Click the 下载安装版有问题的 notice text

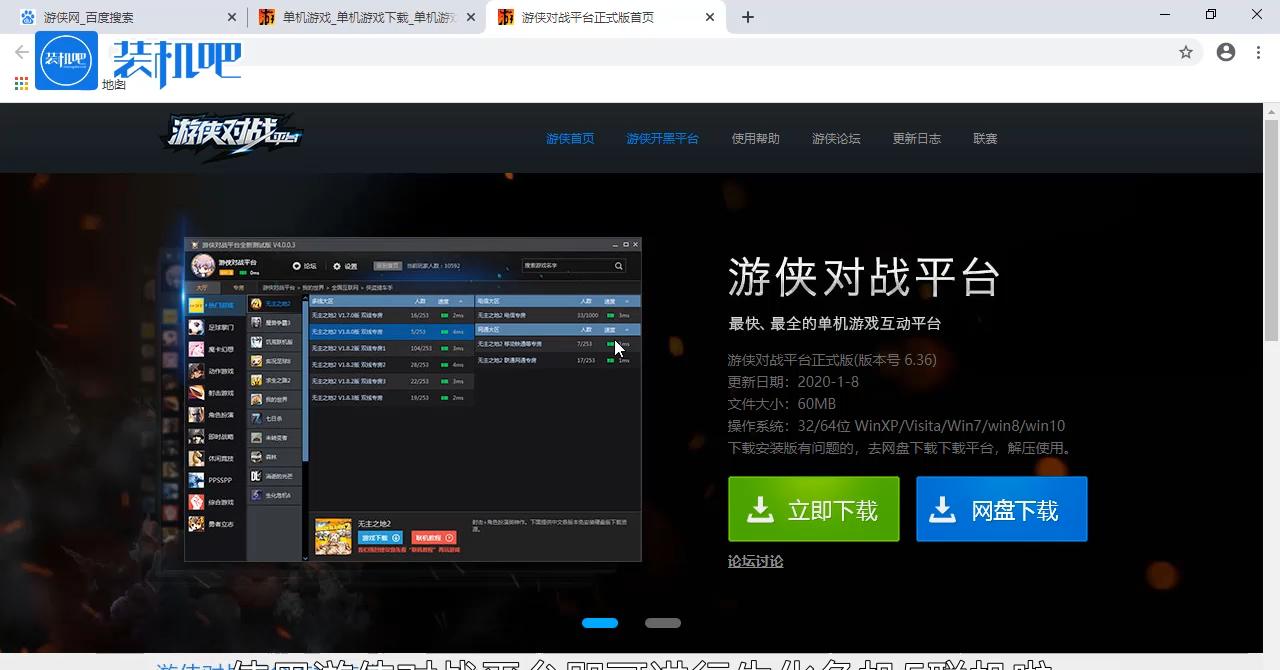tap(902, 448)
